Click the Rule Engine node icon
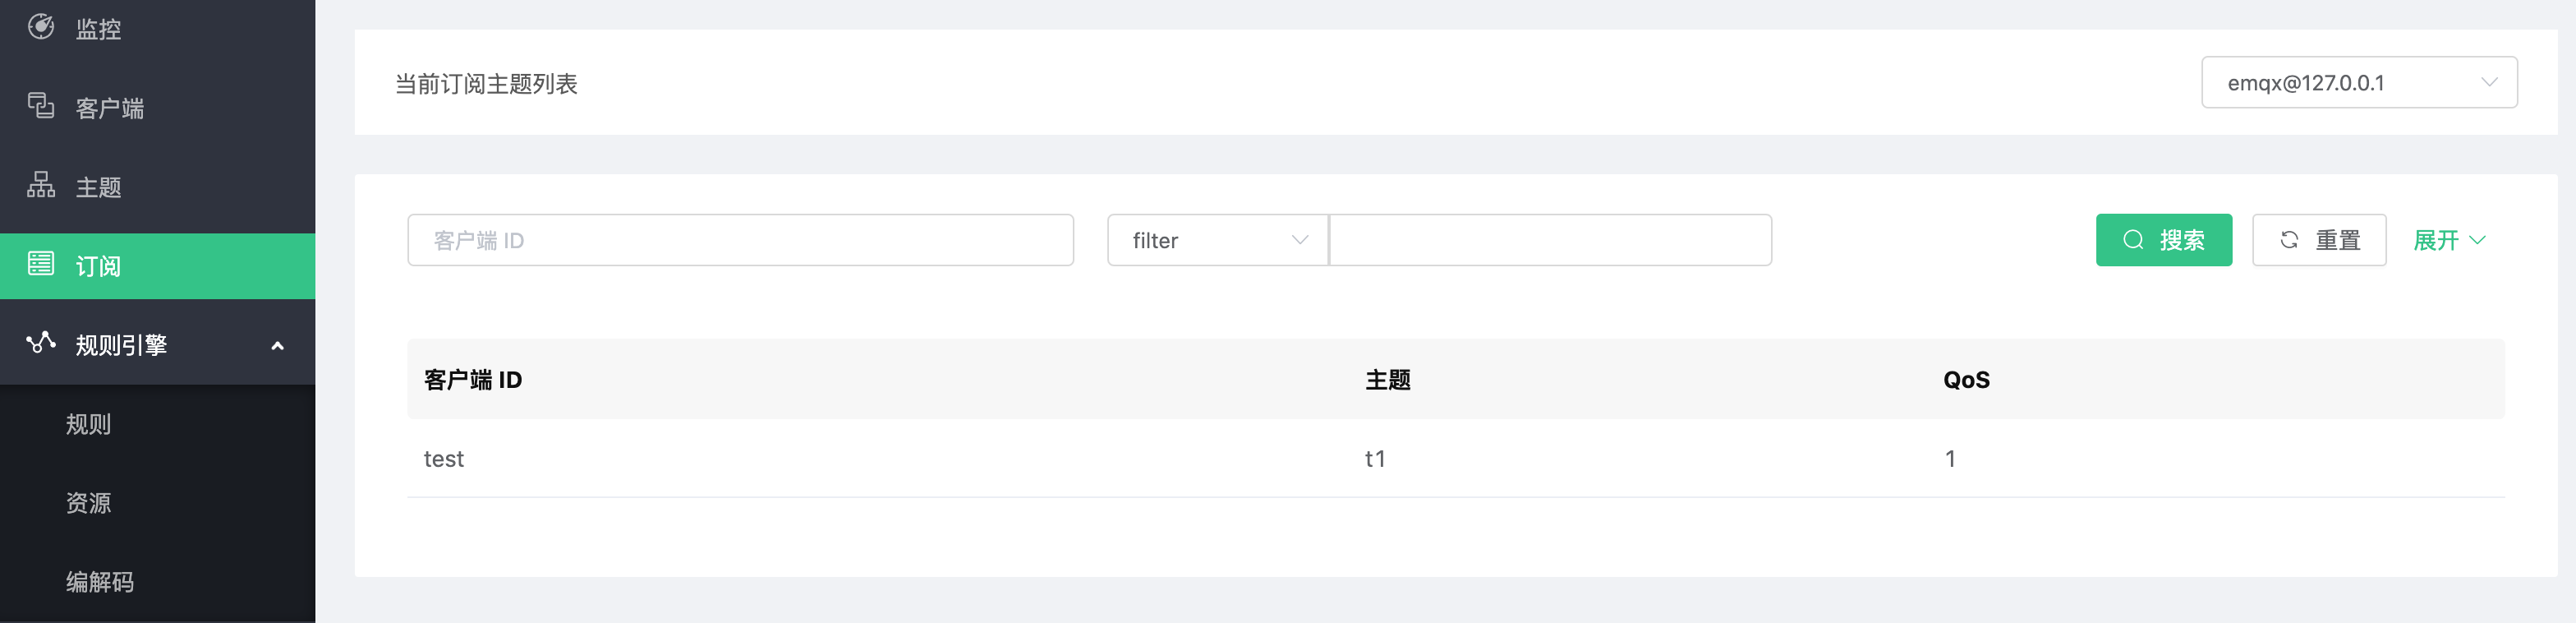This screenshot has width=2576, height=623. (x=41, y=343)
